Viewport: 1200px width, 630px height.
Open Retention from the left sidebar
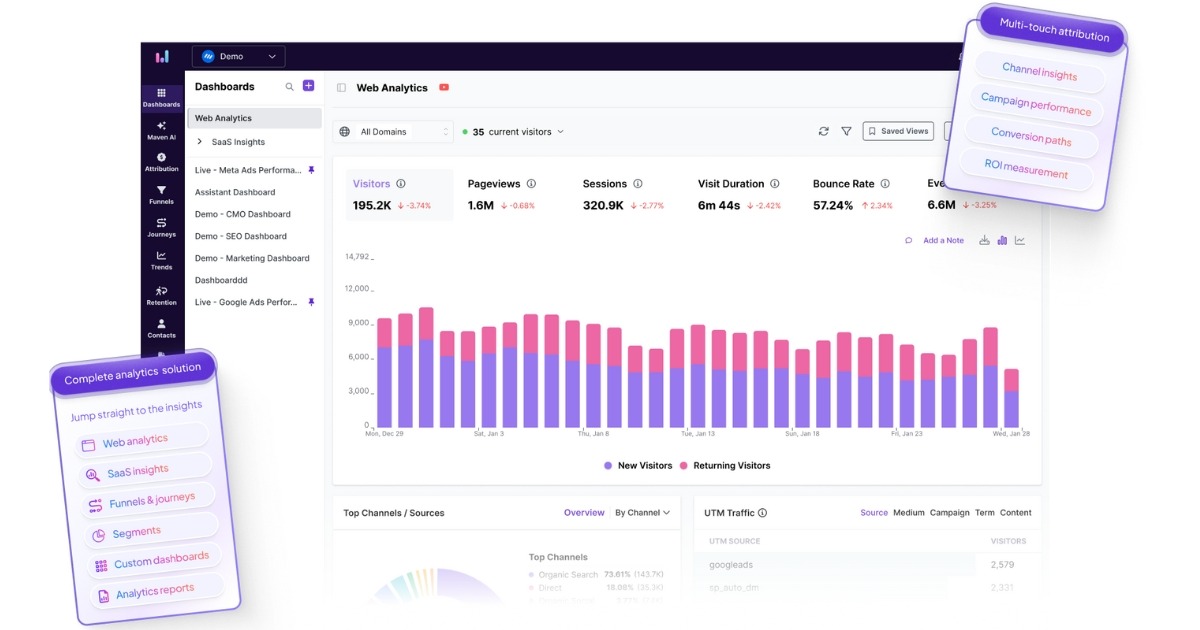[161, 294]
